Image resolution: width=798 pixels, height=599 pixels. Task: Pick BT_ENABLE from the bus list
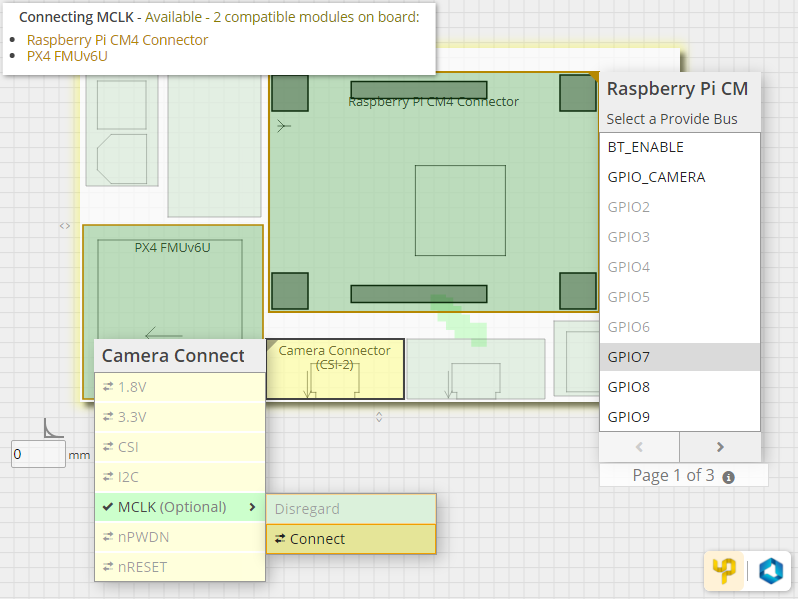tap(679, 147)
